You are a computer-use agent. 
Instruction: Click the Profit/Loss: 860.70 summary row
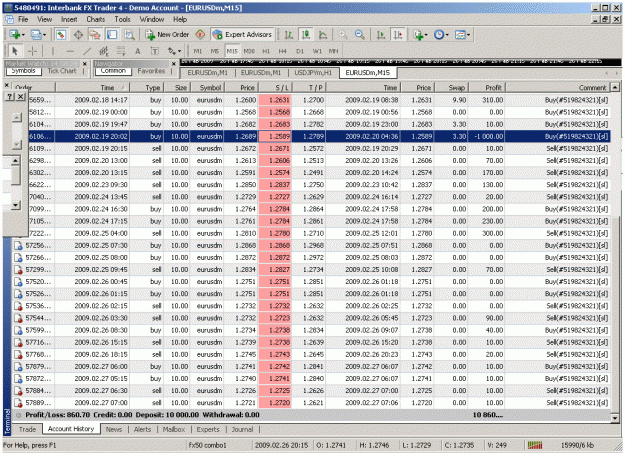[312, 415]
